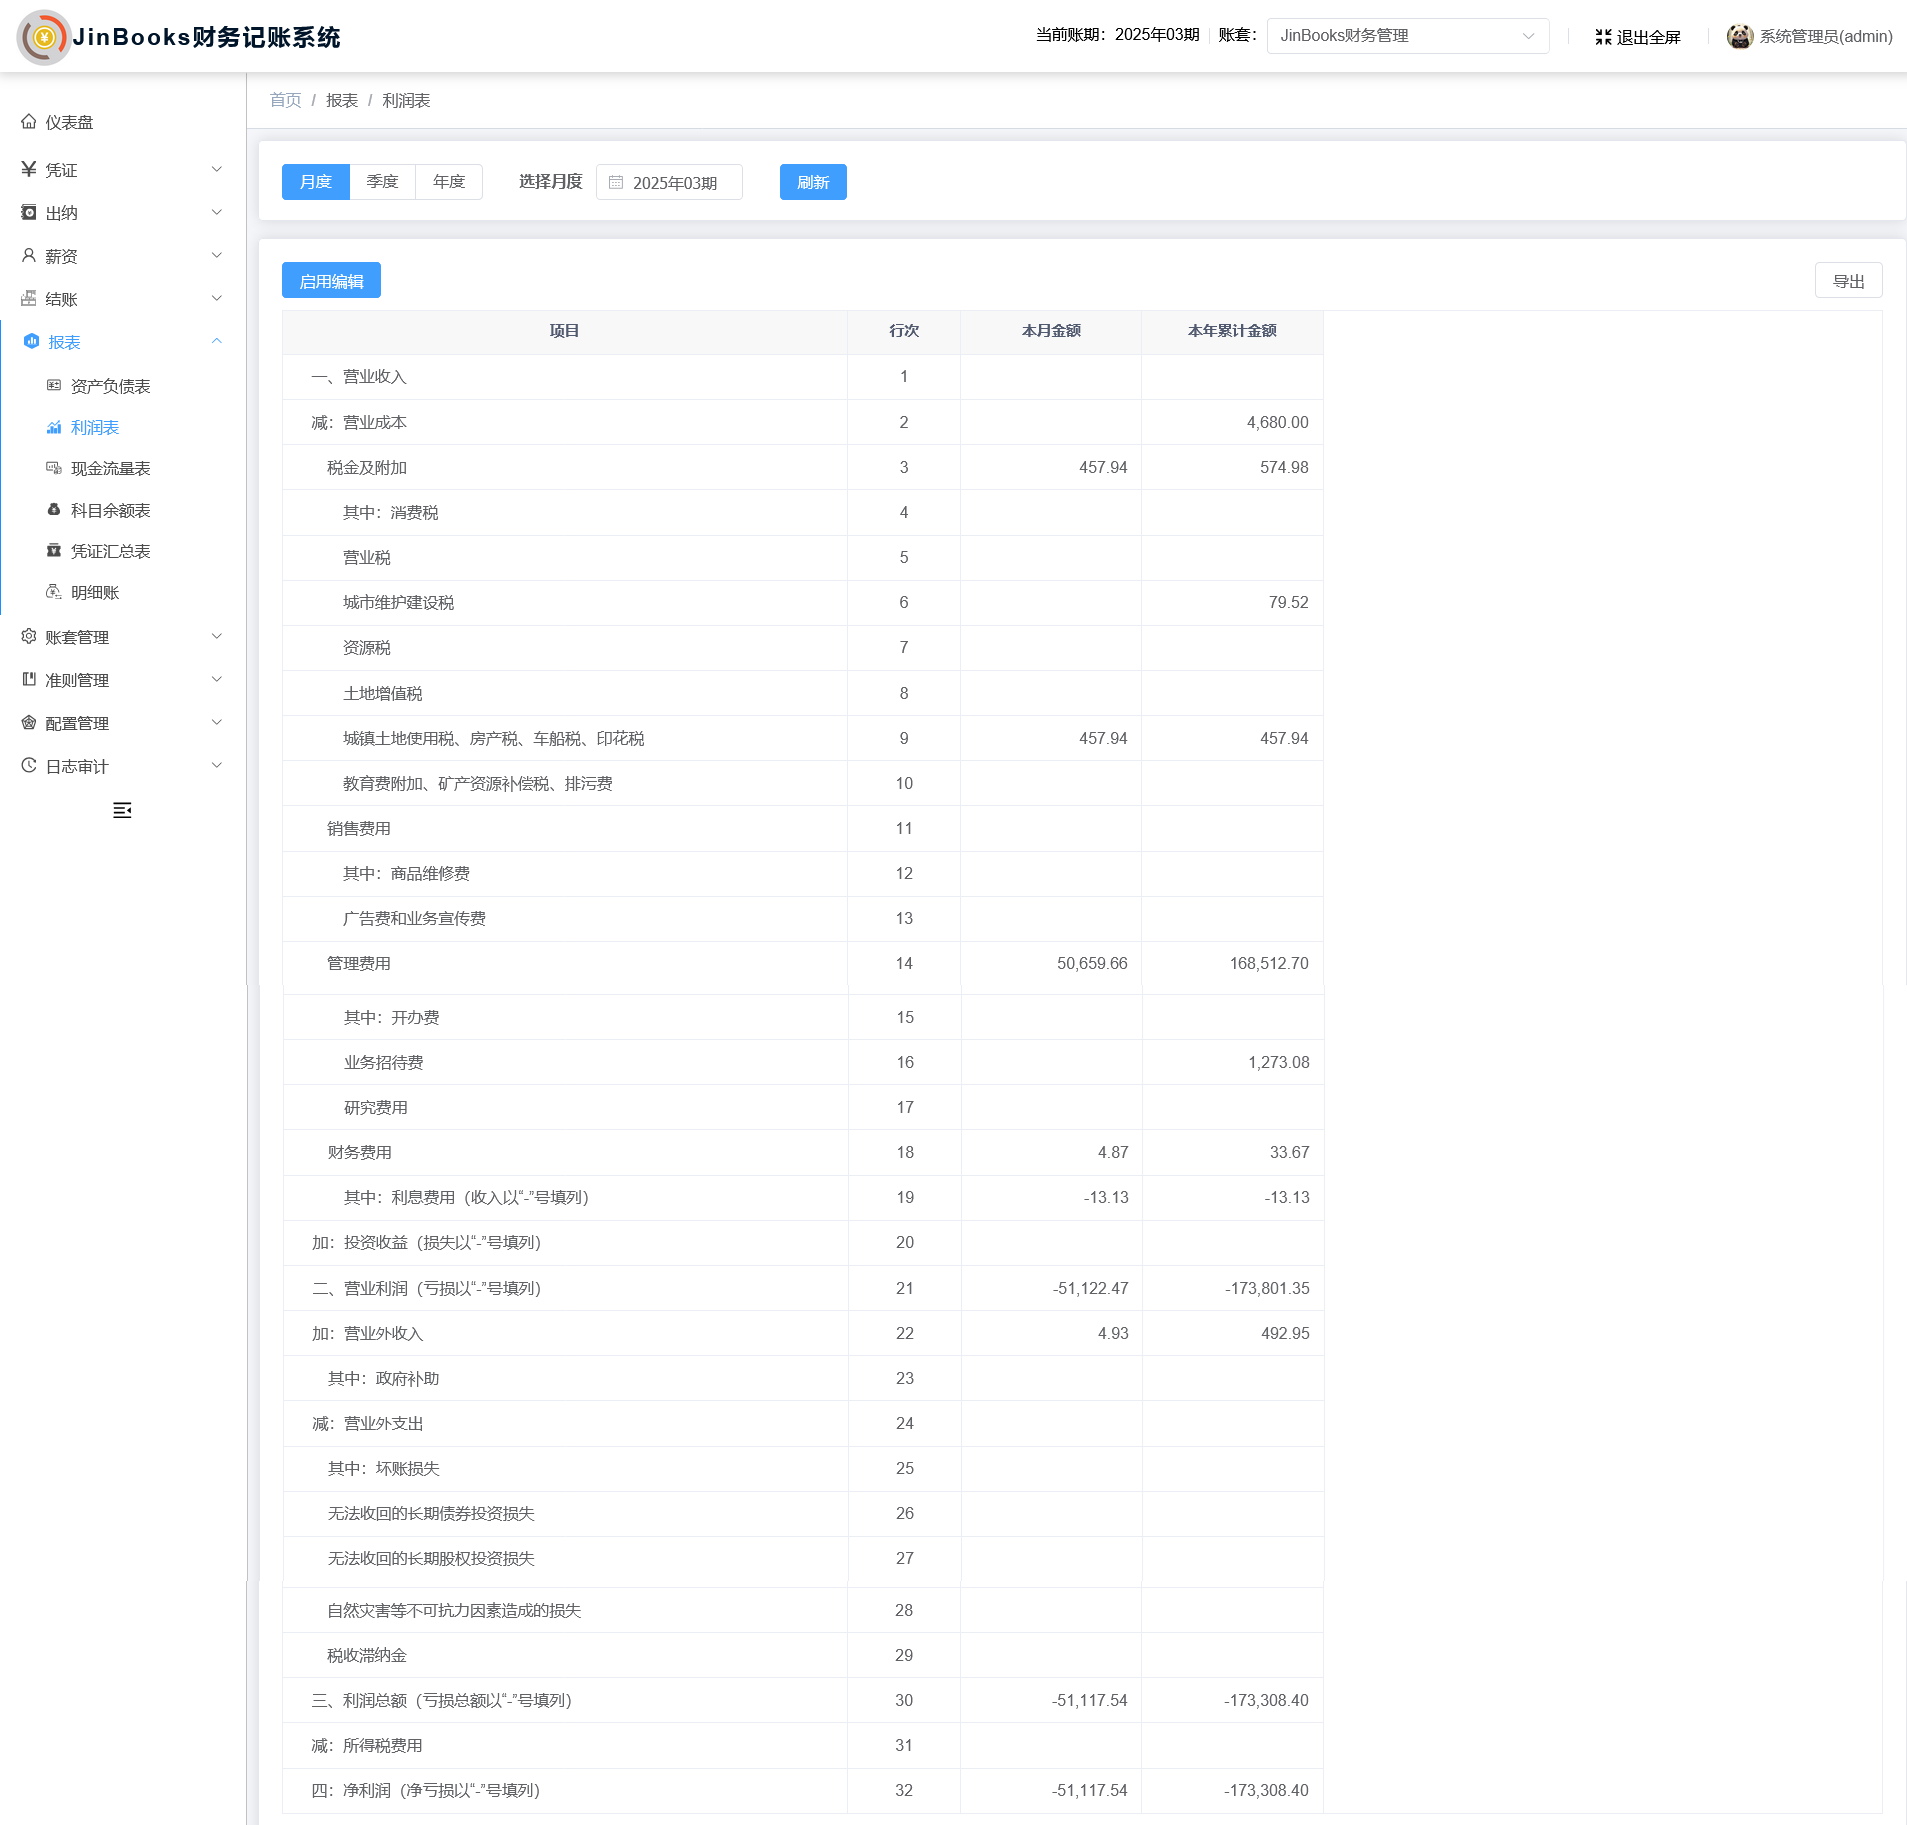Click the cash flow statement icon
The width and height of the screenshot is (1907, 1825).
pyautogui.click(x=54, y=468)
